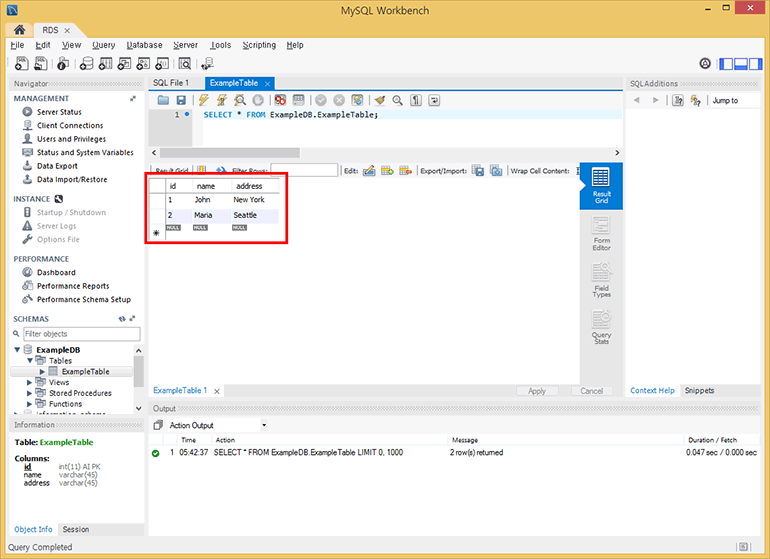Open a SQL script file via the folder icon

tap(163, 100)
